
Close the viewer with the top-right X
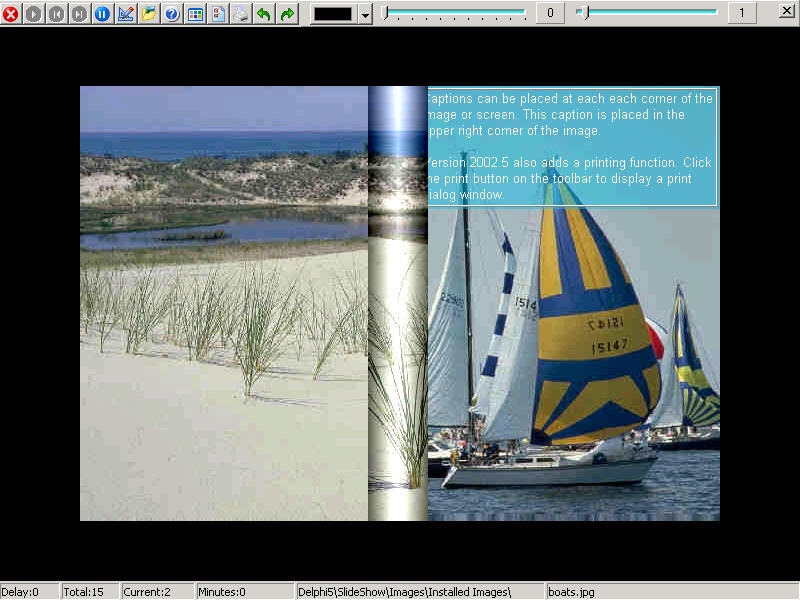click(787, 11)
